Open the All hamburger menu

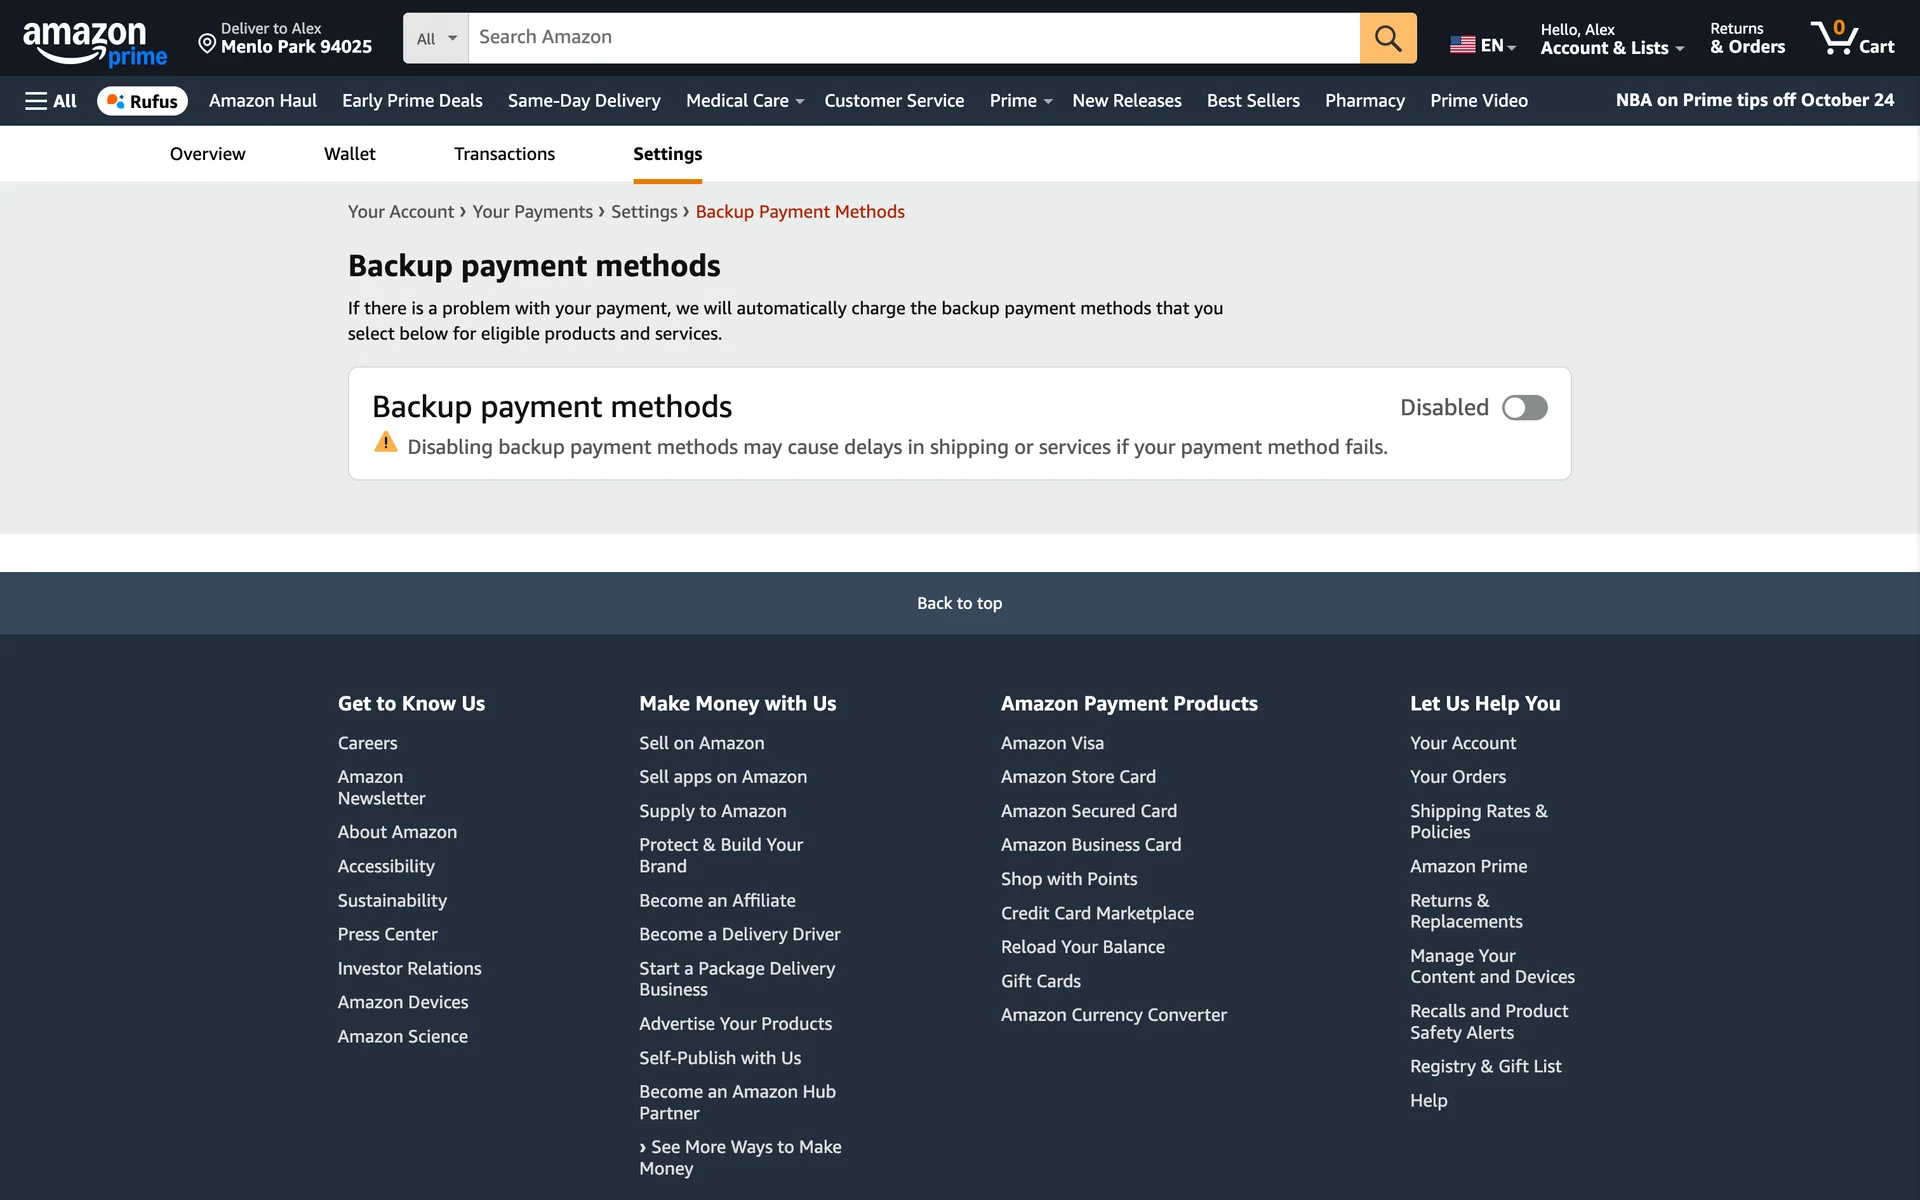click(x=50, y=101)
